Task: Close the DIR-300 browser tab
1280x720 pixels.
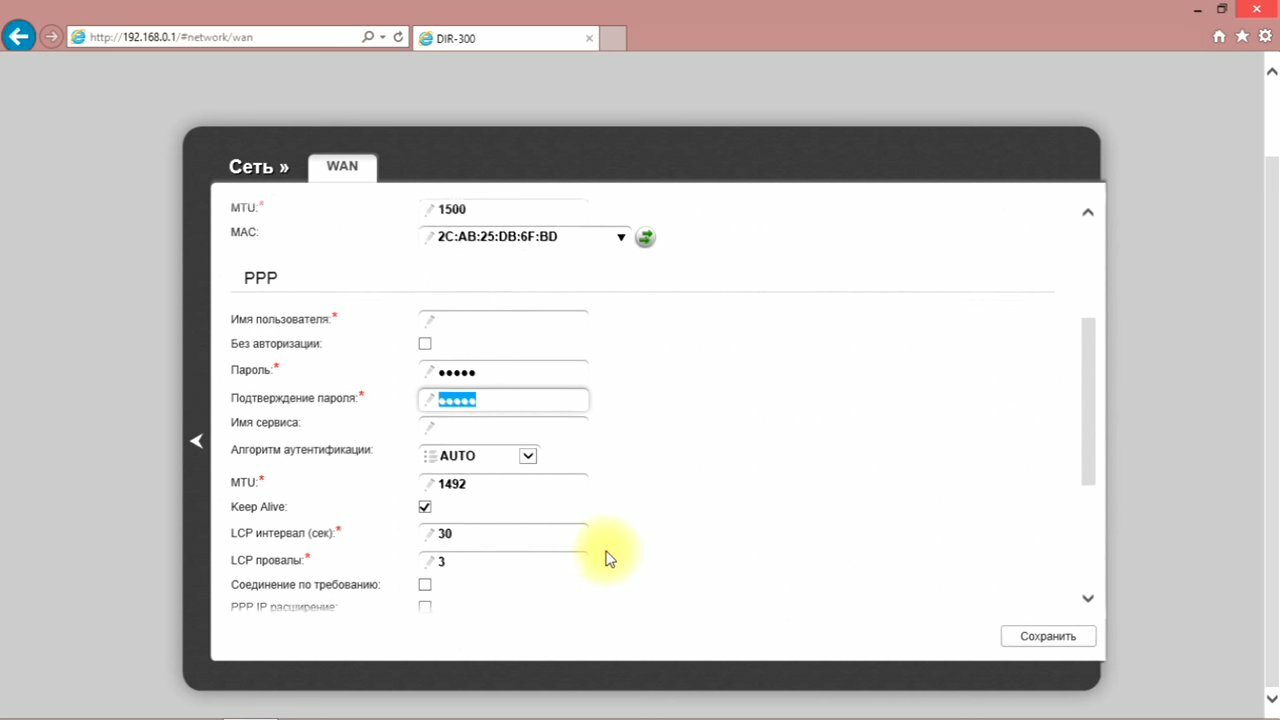Action: click(590, 39)
